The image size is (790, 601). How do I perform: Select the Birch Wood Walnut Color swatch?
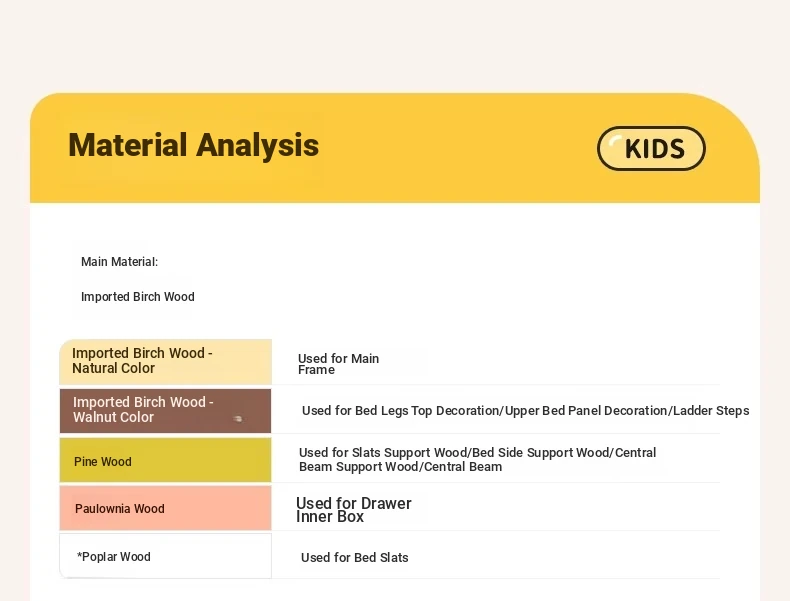tap(165, 411)
